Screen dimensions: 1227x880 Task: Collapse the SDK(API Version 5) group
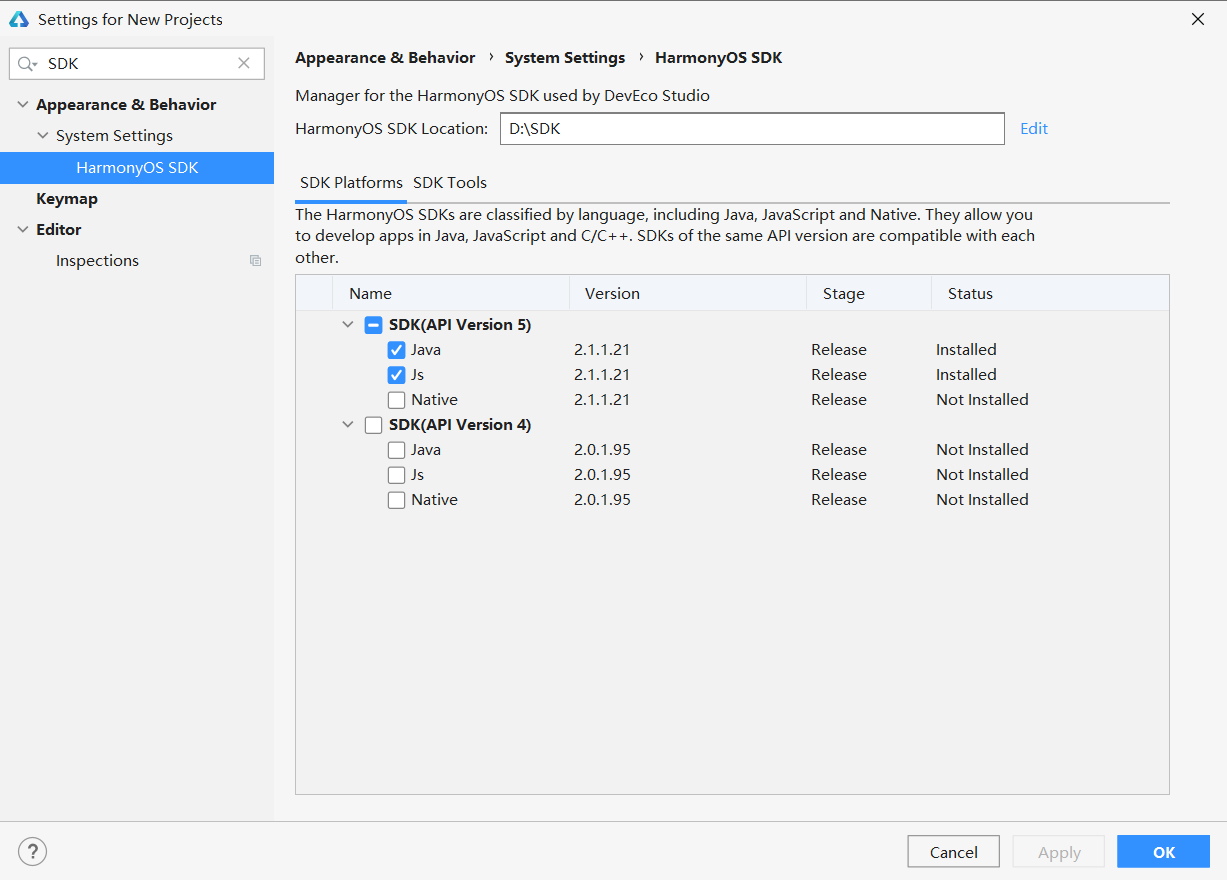[x=348, y=325]
